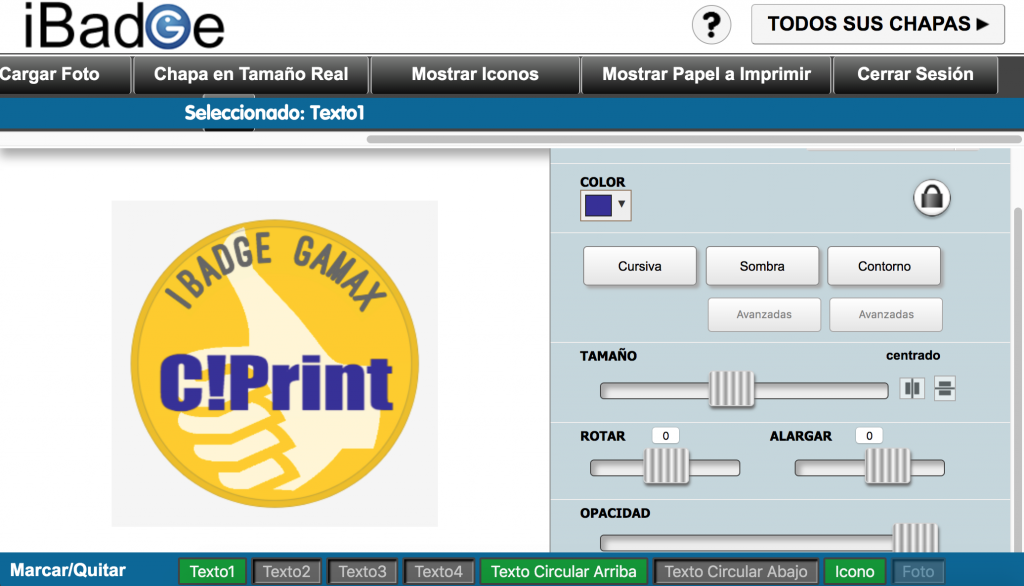Screen dimensions: 1024x586
Task: Enable Contorno outline effect
Action: 884,266
